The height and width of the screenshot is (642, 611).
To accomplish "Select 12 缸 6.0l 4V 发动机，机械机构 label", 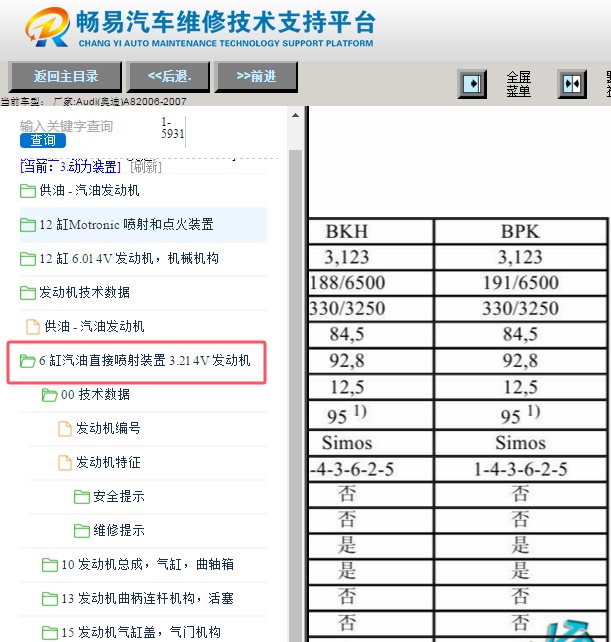I will [x=129, y=258].
